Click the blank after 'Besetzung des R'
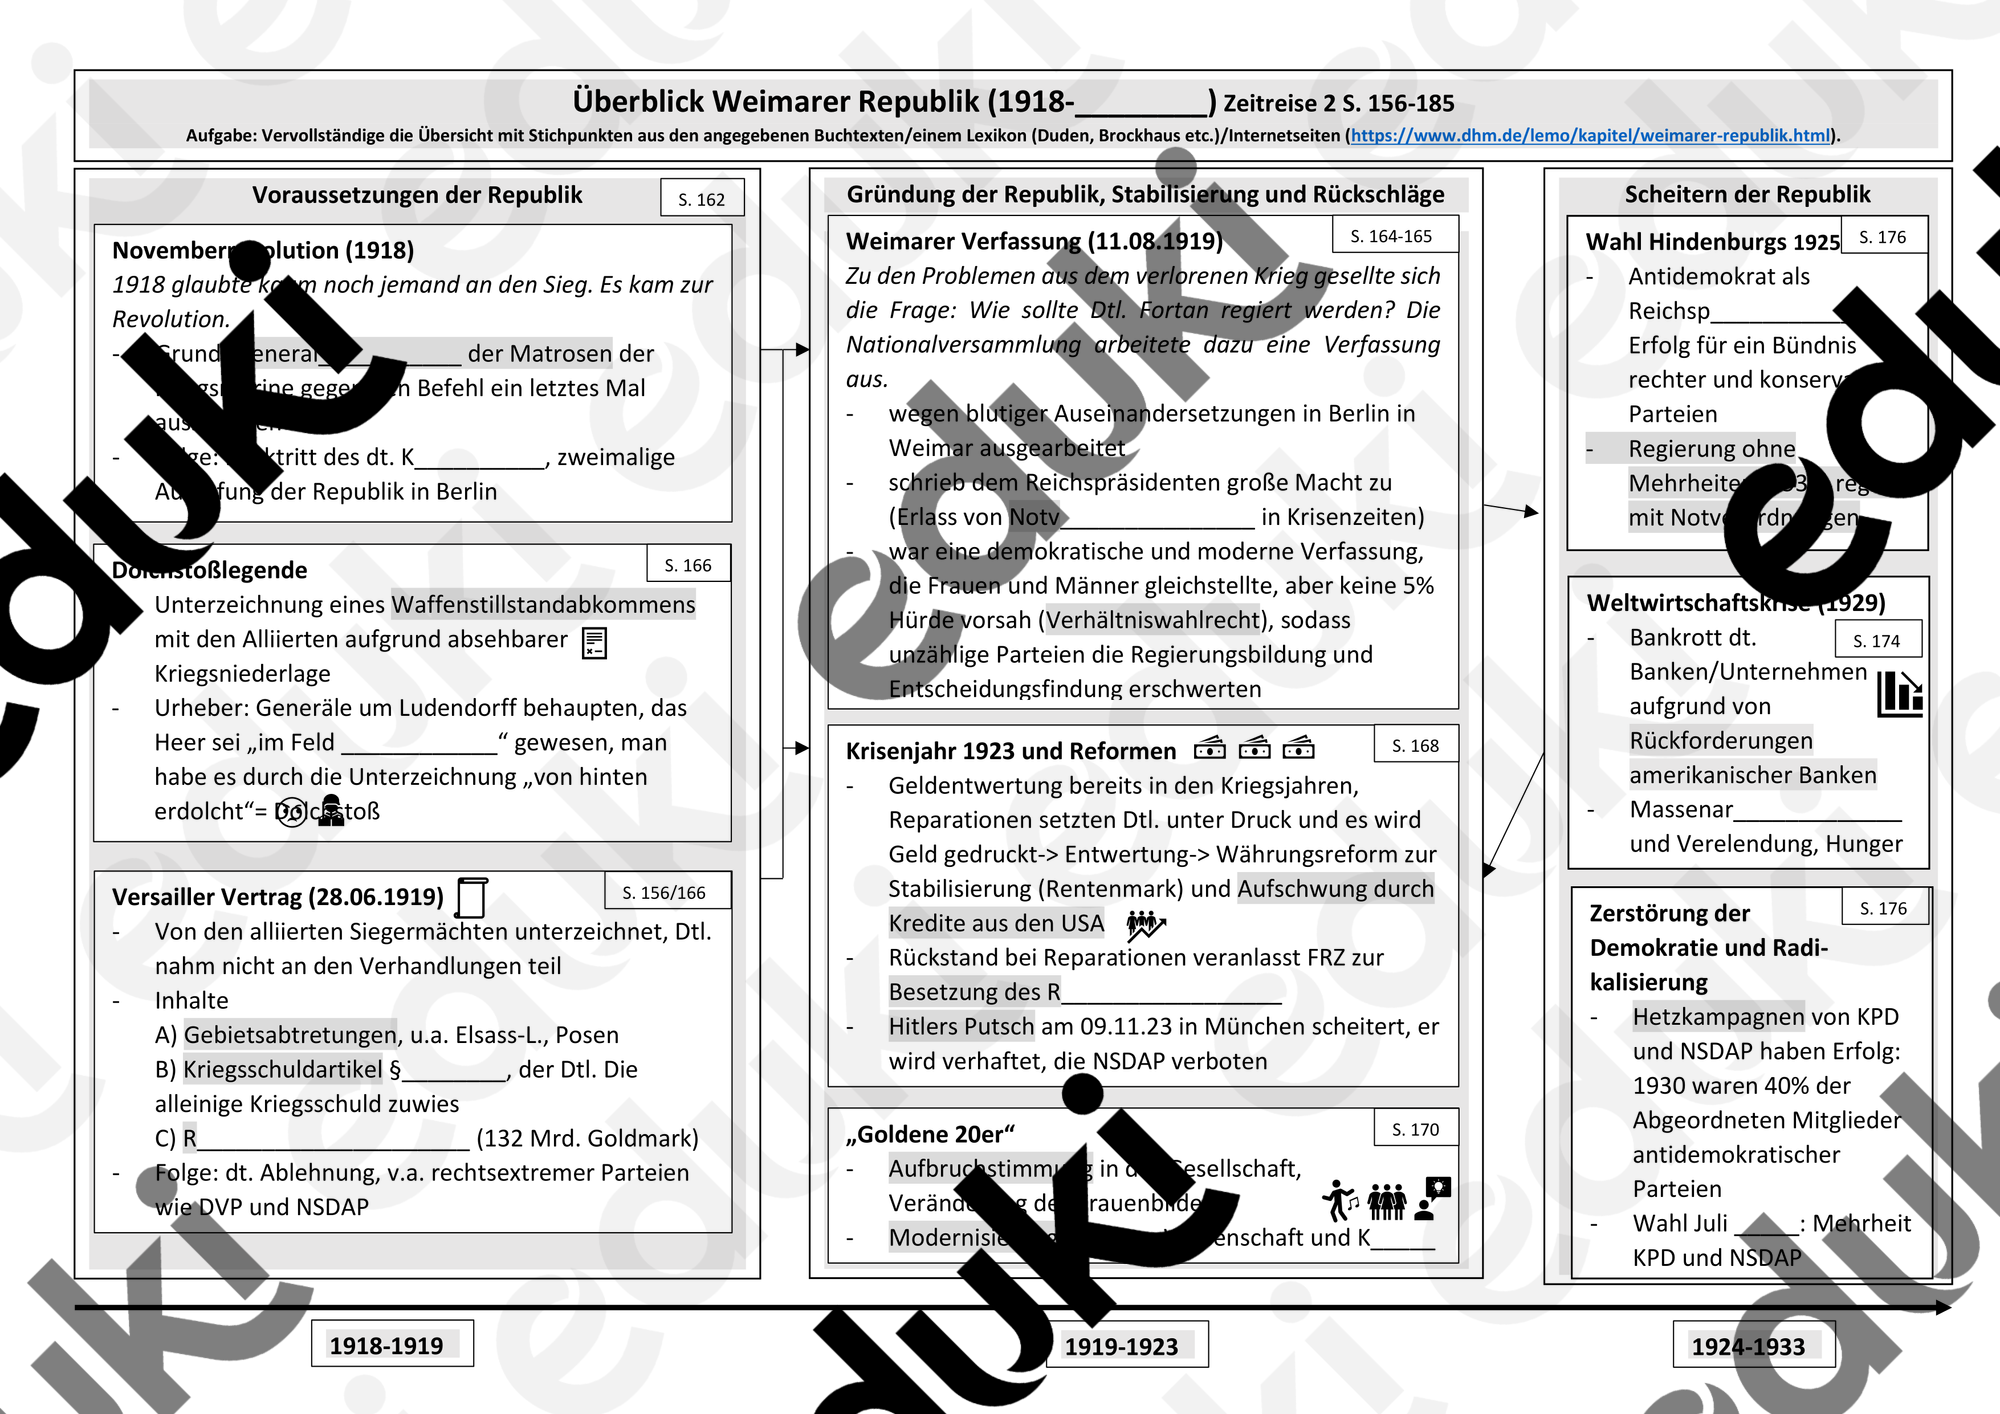Image resolution: width=2000 pixels, height=1414 pixels. tap(1171, 992)
